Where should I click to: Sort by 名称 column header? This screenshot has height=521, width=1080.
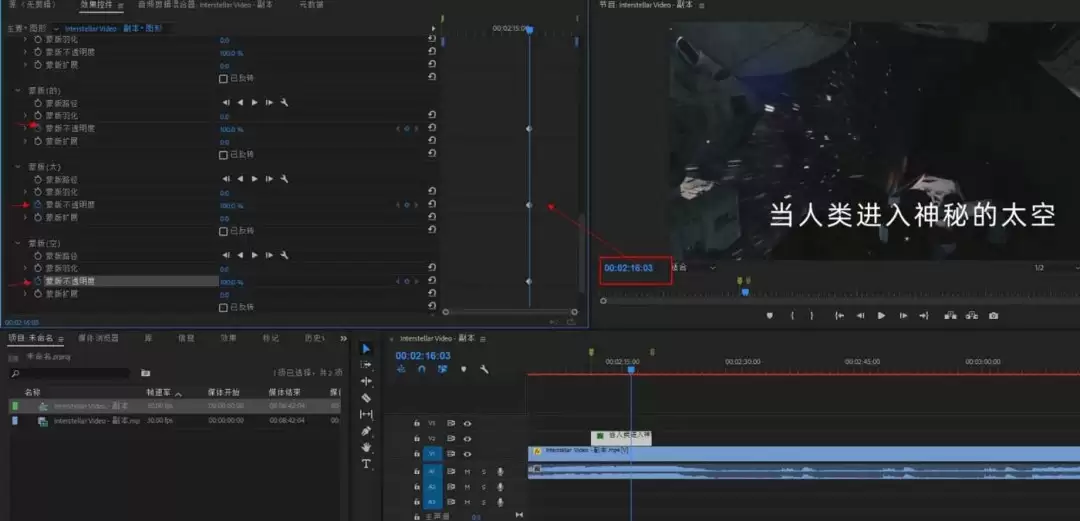coord(32,392)
